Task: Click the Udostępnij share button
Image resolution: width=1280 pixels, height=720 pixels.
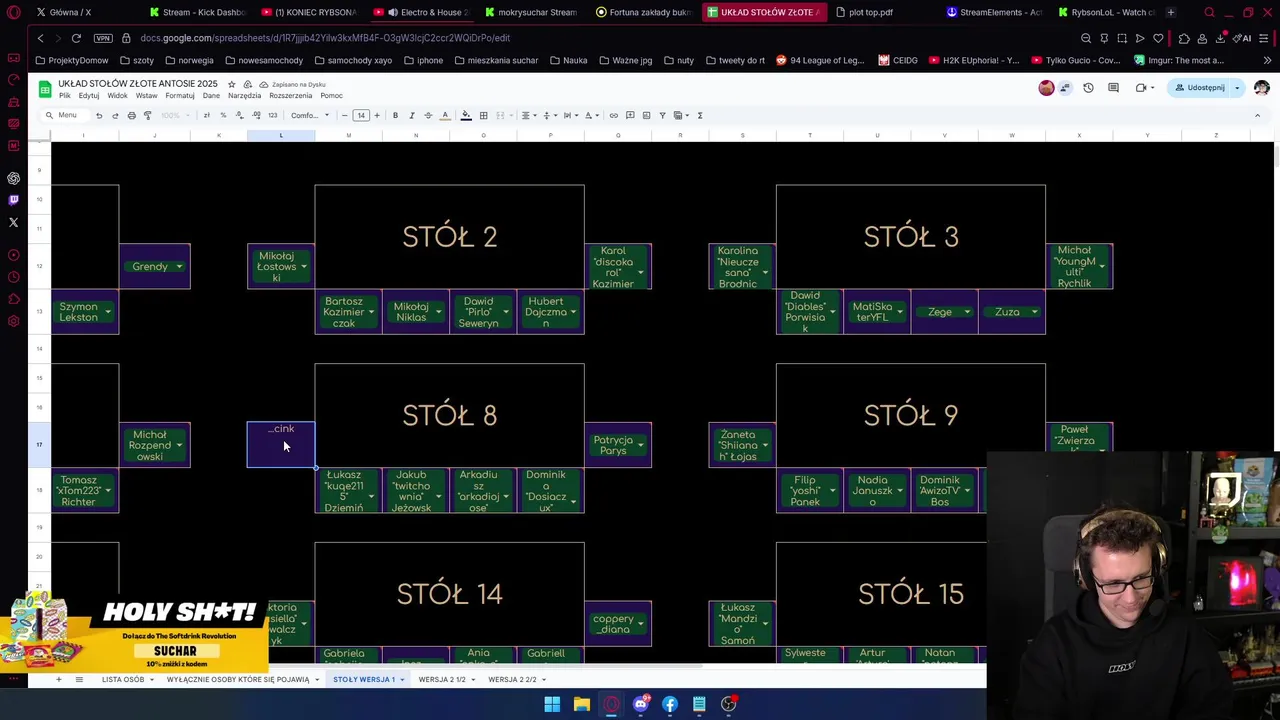Action: (1200, 88)
